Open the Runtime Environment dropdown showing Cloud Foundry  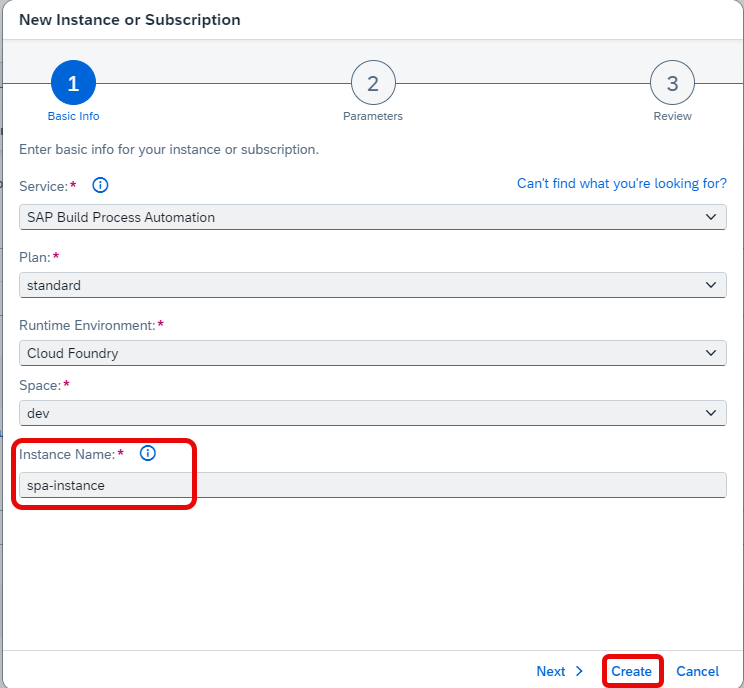372,353
